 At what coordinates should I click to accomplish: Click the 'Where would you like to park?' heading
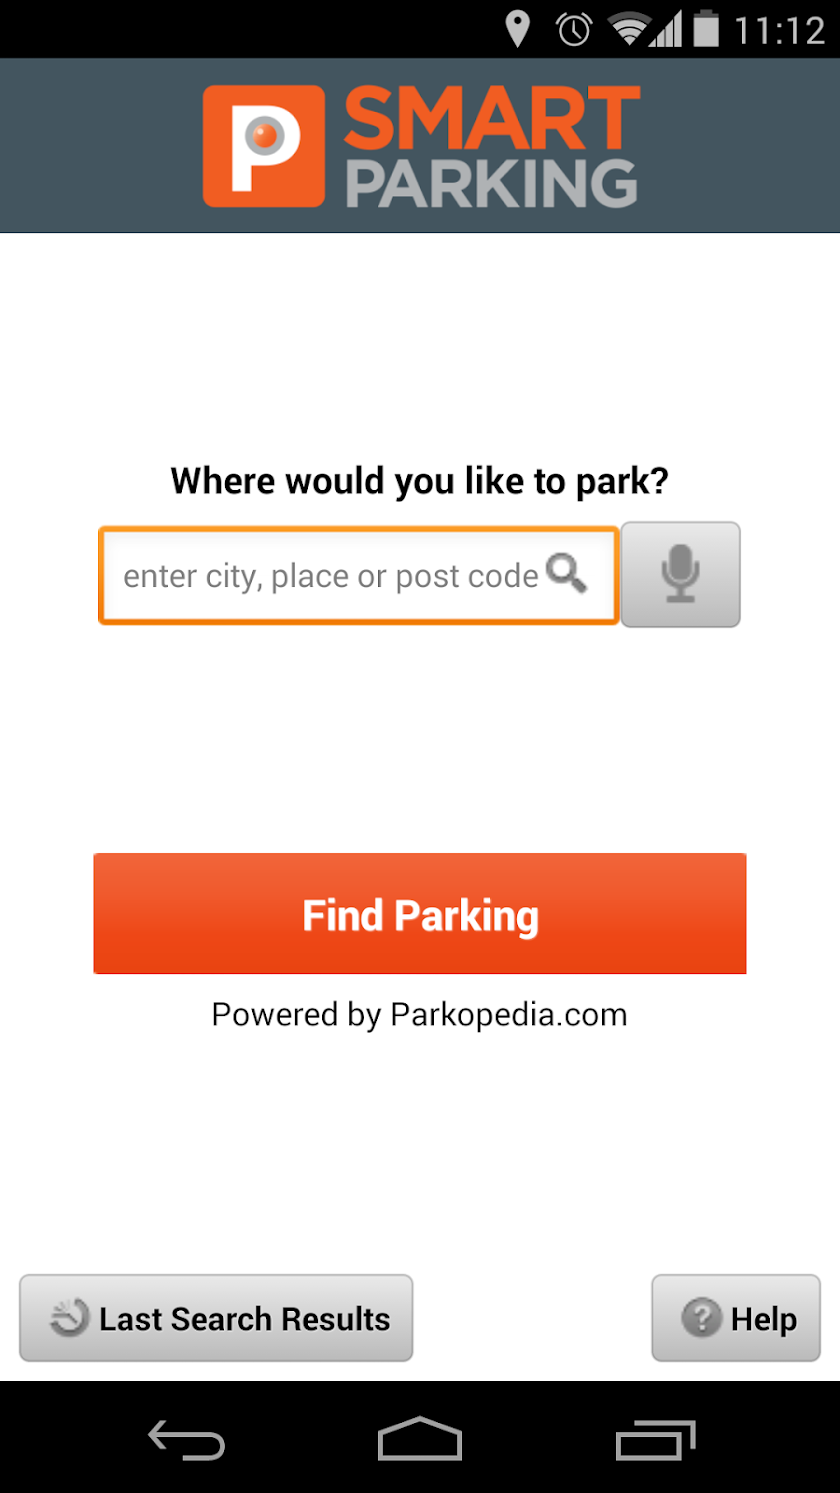(420, 481)
